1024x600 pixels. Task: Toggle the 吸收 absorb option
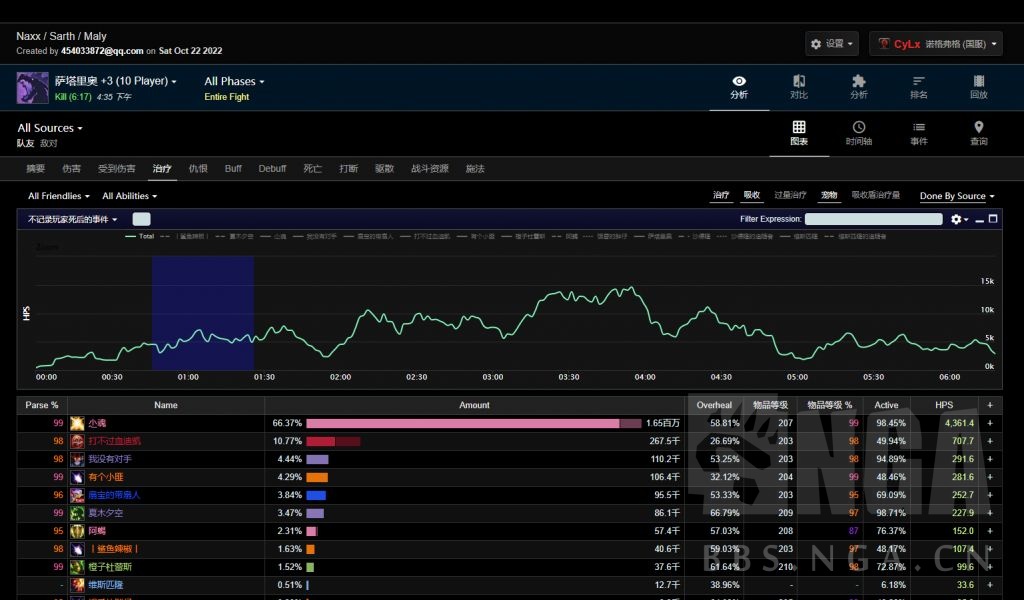coord(752,196)
